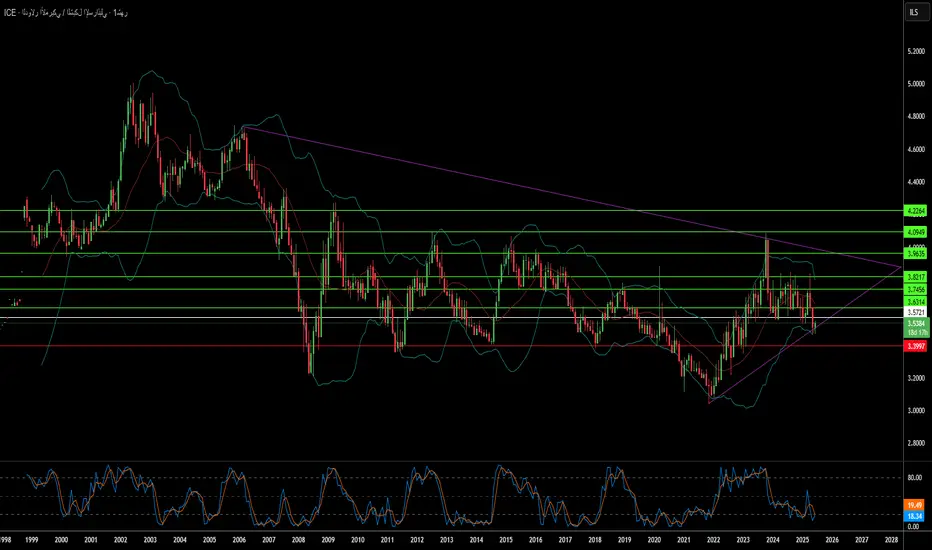Click 2019 on the time axis
The height and width of the screenshot is (550, 932).
[x=624, y=540]
